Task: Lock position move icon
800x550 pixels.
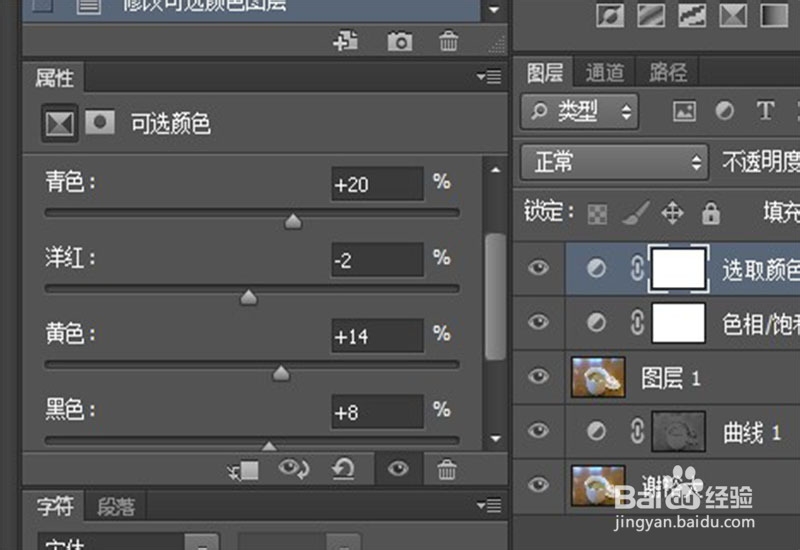Action: click(x=672, y=213)
